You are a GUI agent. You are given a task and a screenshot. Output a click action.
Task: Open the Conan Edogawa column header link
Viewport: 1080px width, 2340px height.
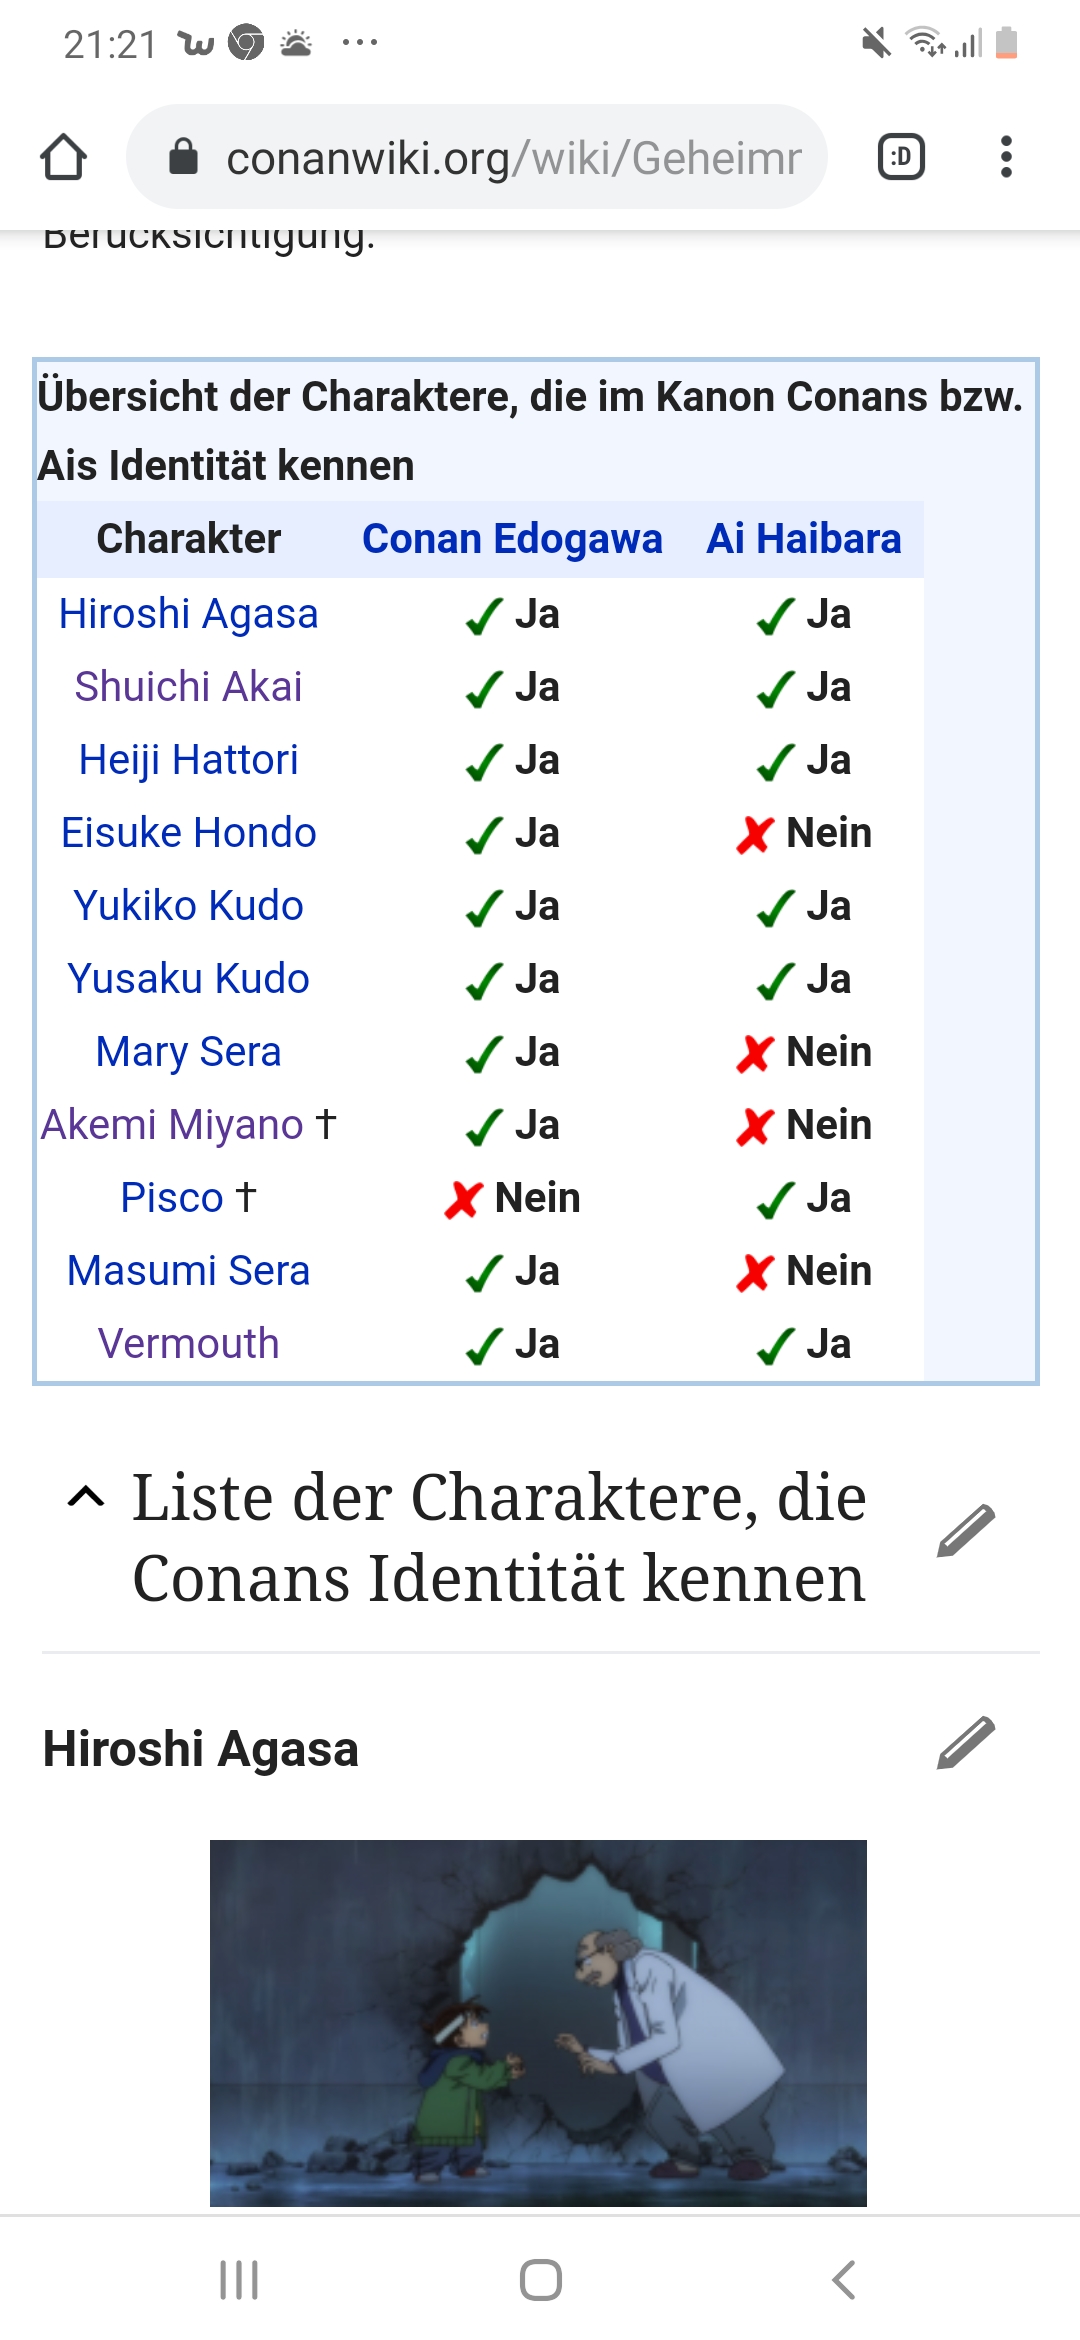[x=512, y=539]
